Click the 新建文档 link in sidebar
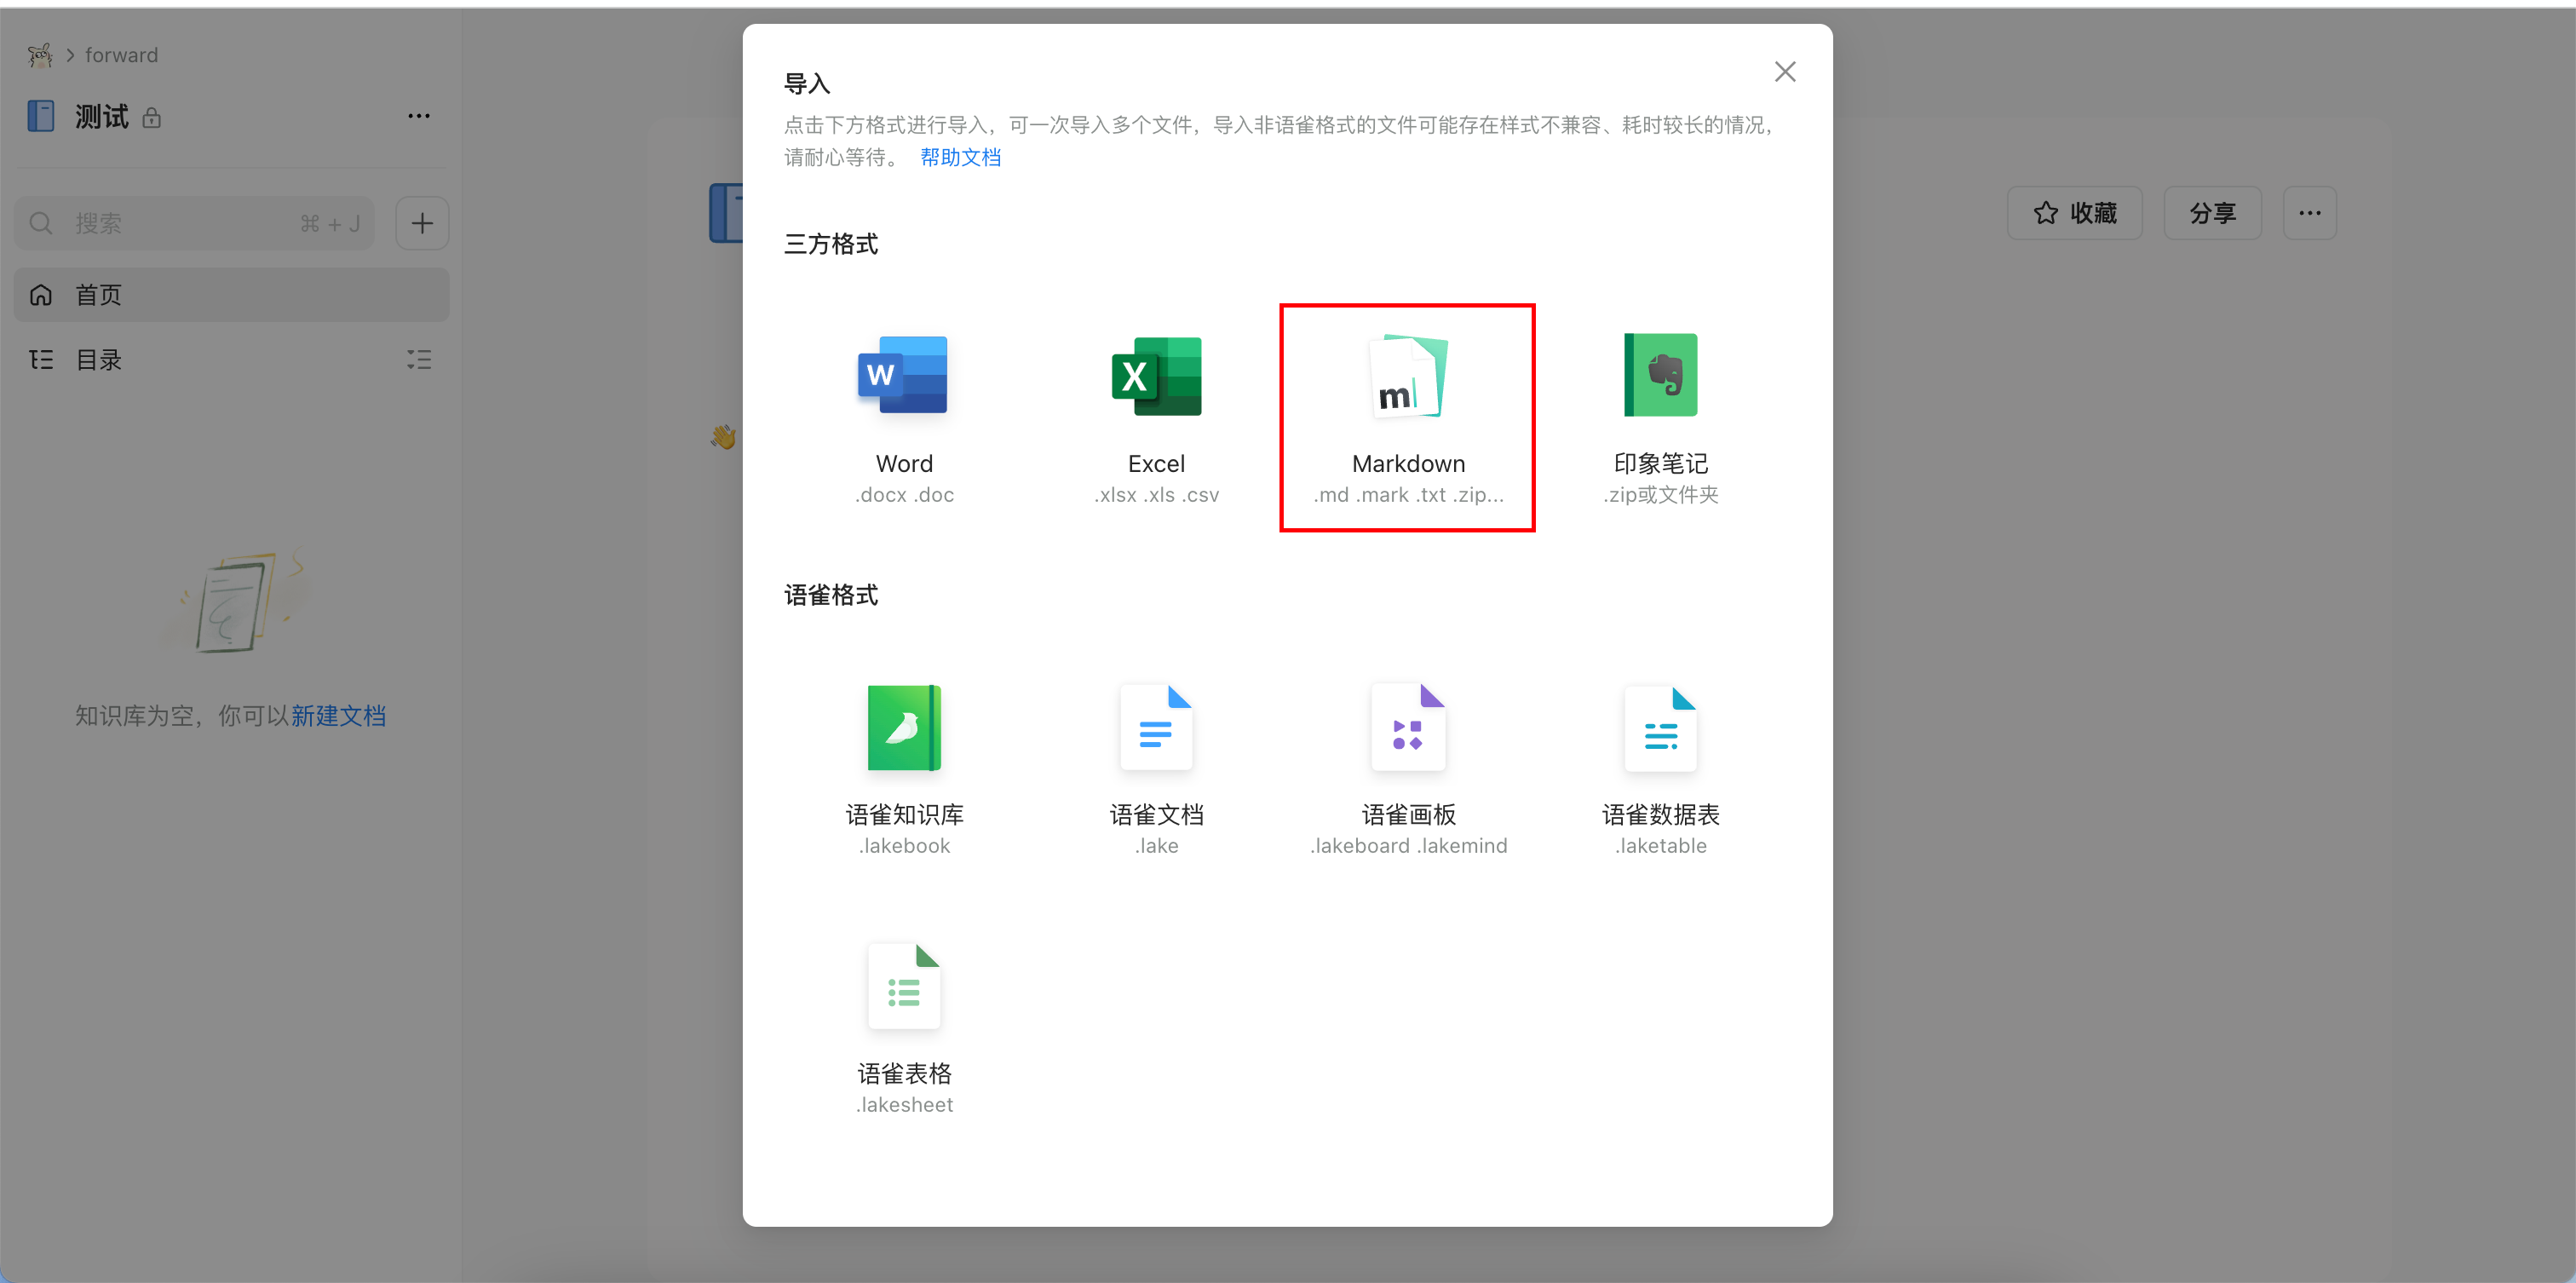The height and width of the screenshot is (1283, 2576). coord(338,716)
